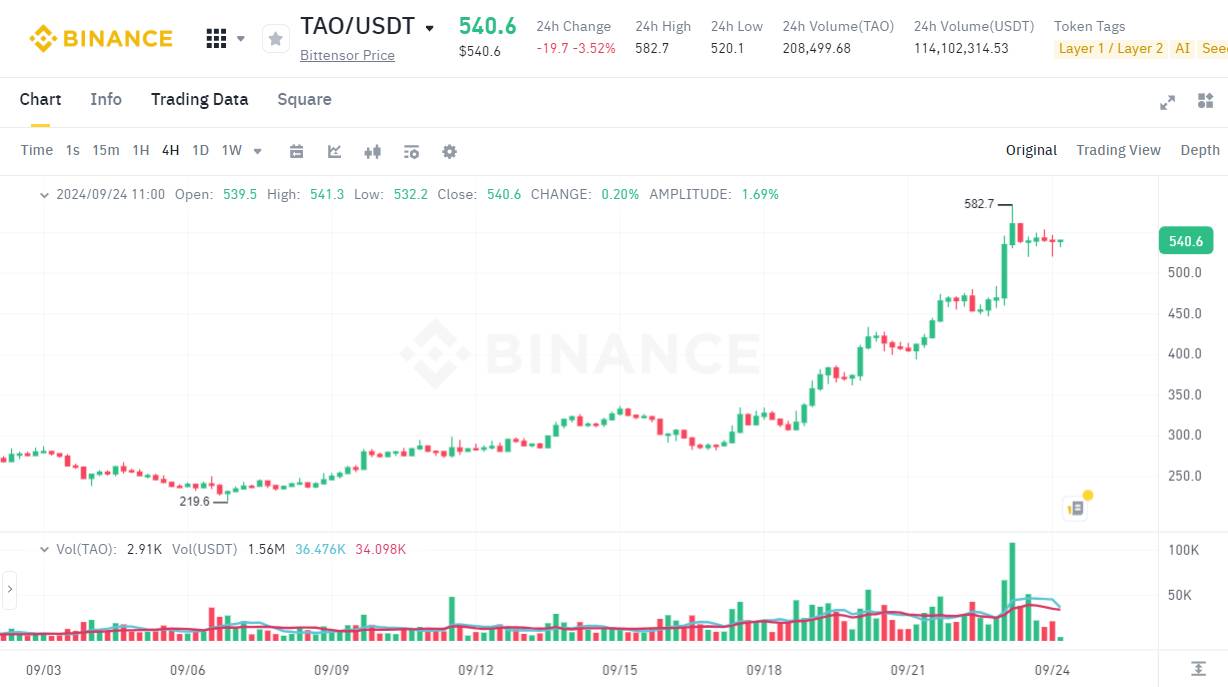Screen dimensions: 1228x687
Task: Change candlestick chart type icon
Action: 373,151
